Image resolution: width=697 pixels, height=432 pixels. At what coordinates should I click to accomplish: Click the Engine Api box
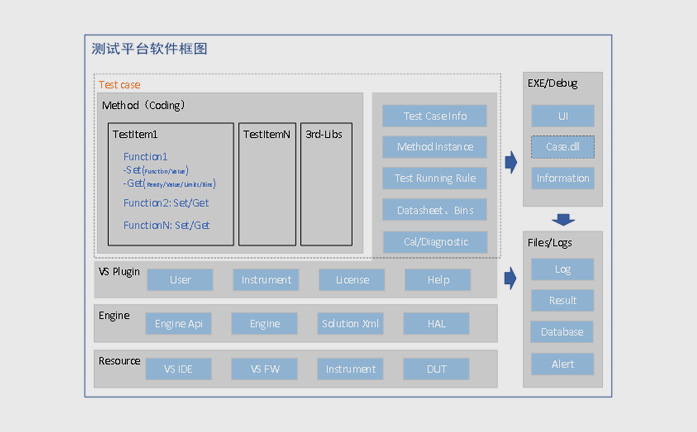(x=178, y=324)
